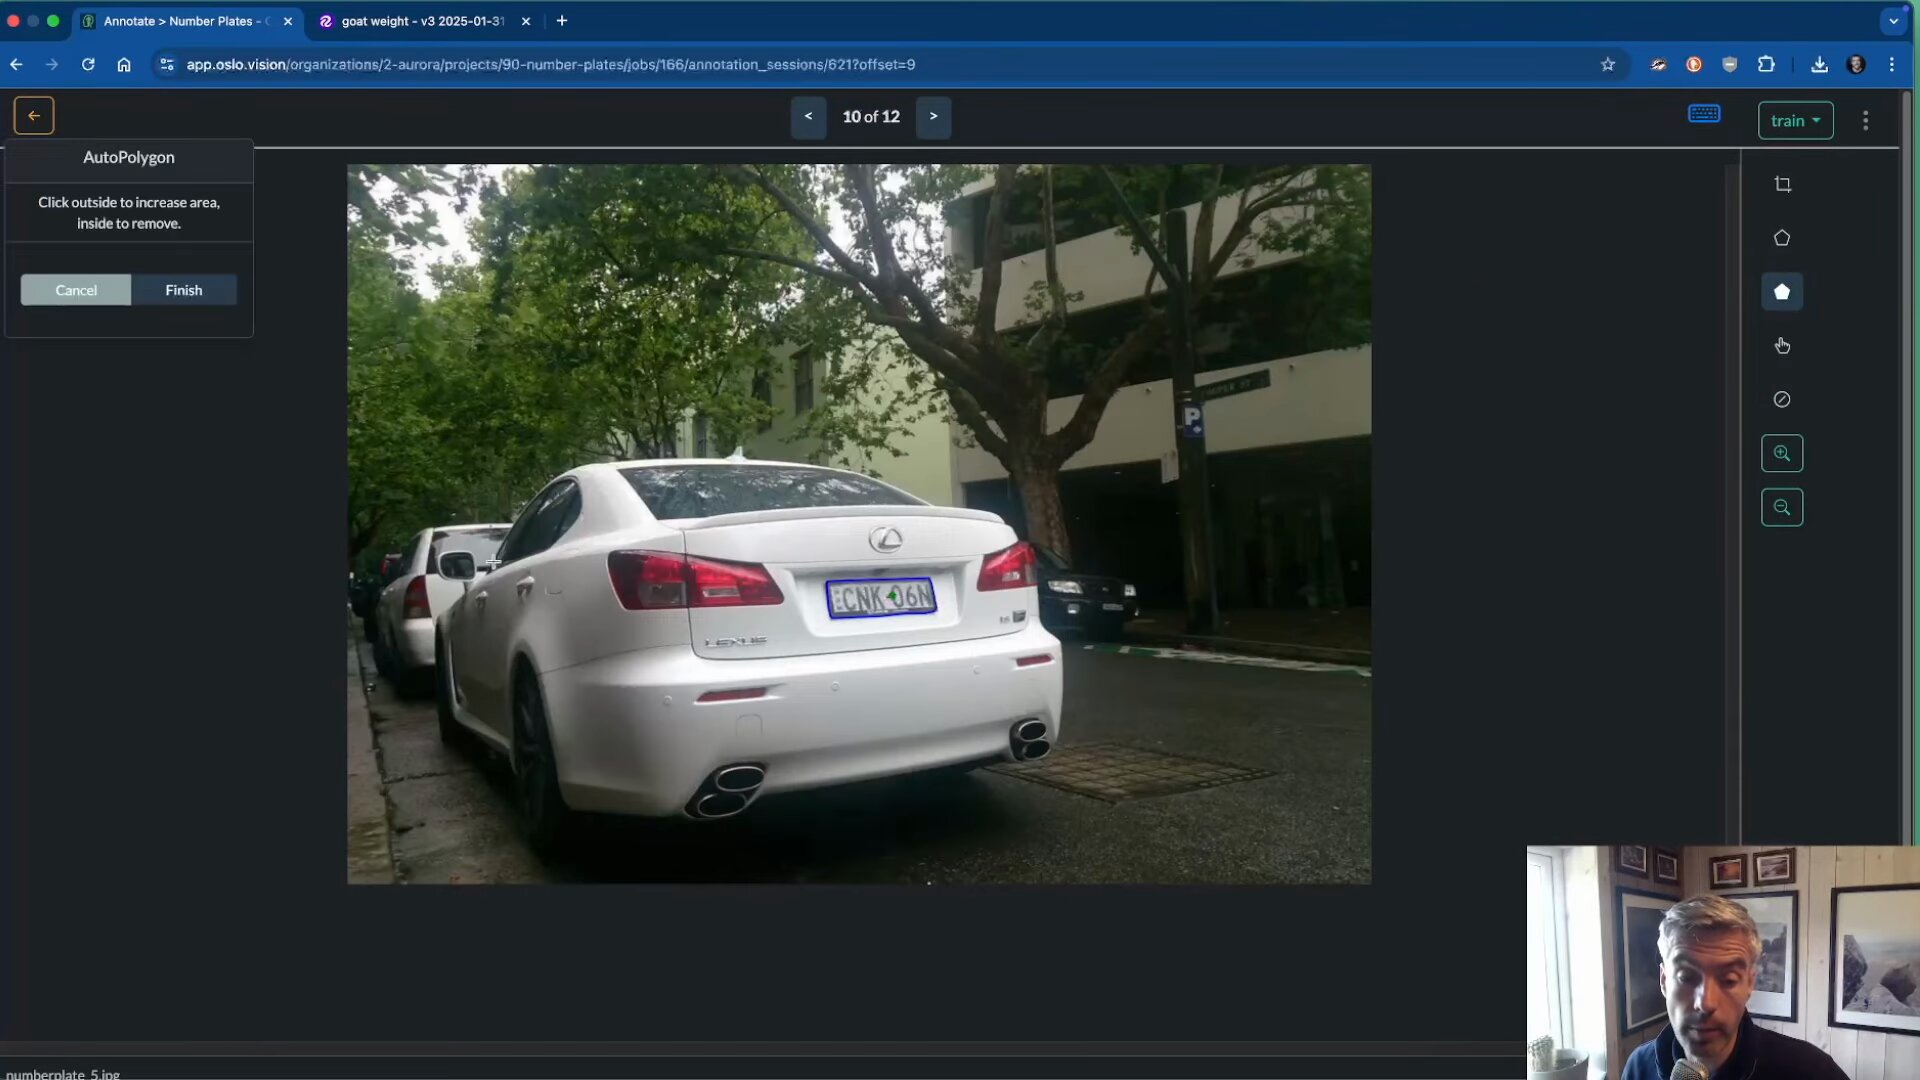Cancel the AutoPolygon annotation
Viewport: 1920px width, 1080px height.
pyautogui.click(x=76, y=290)
